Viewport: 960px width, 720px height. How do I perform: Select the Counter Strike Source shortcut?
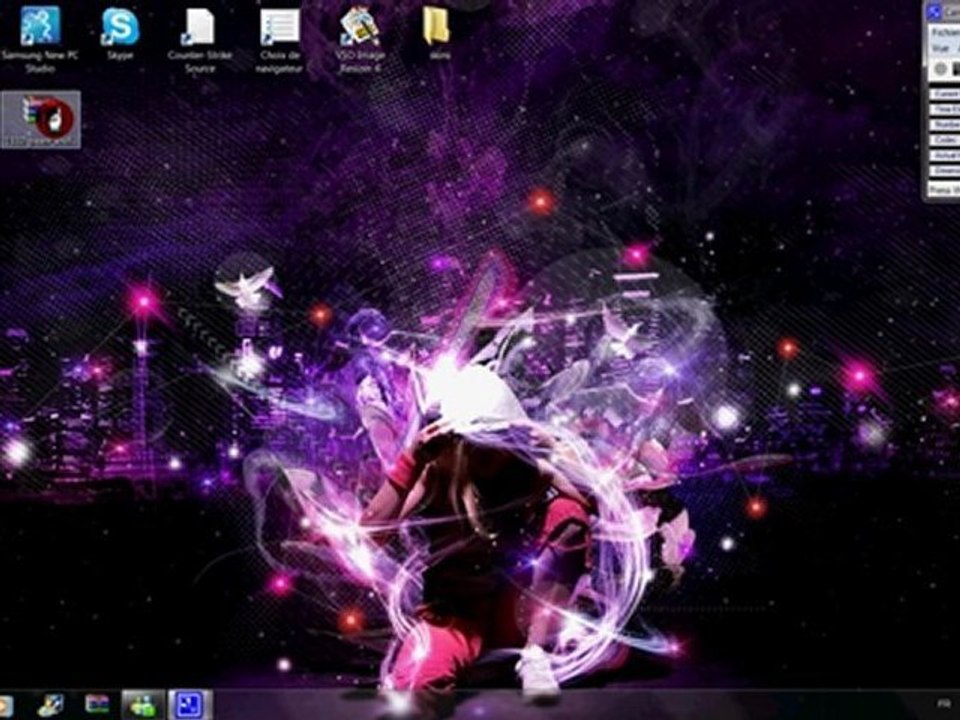[200, 40]
